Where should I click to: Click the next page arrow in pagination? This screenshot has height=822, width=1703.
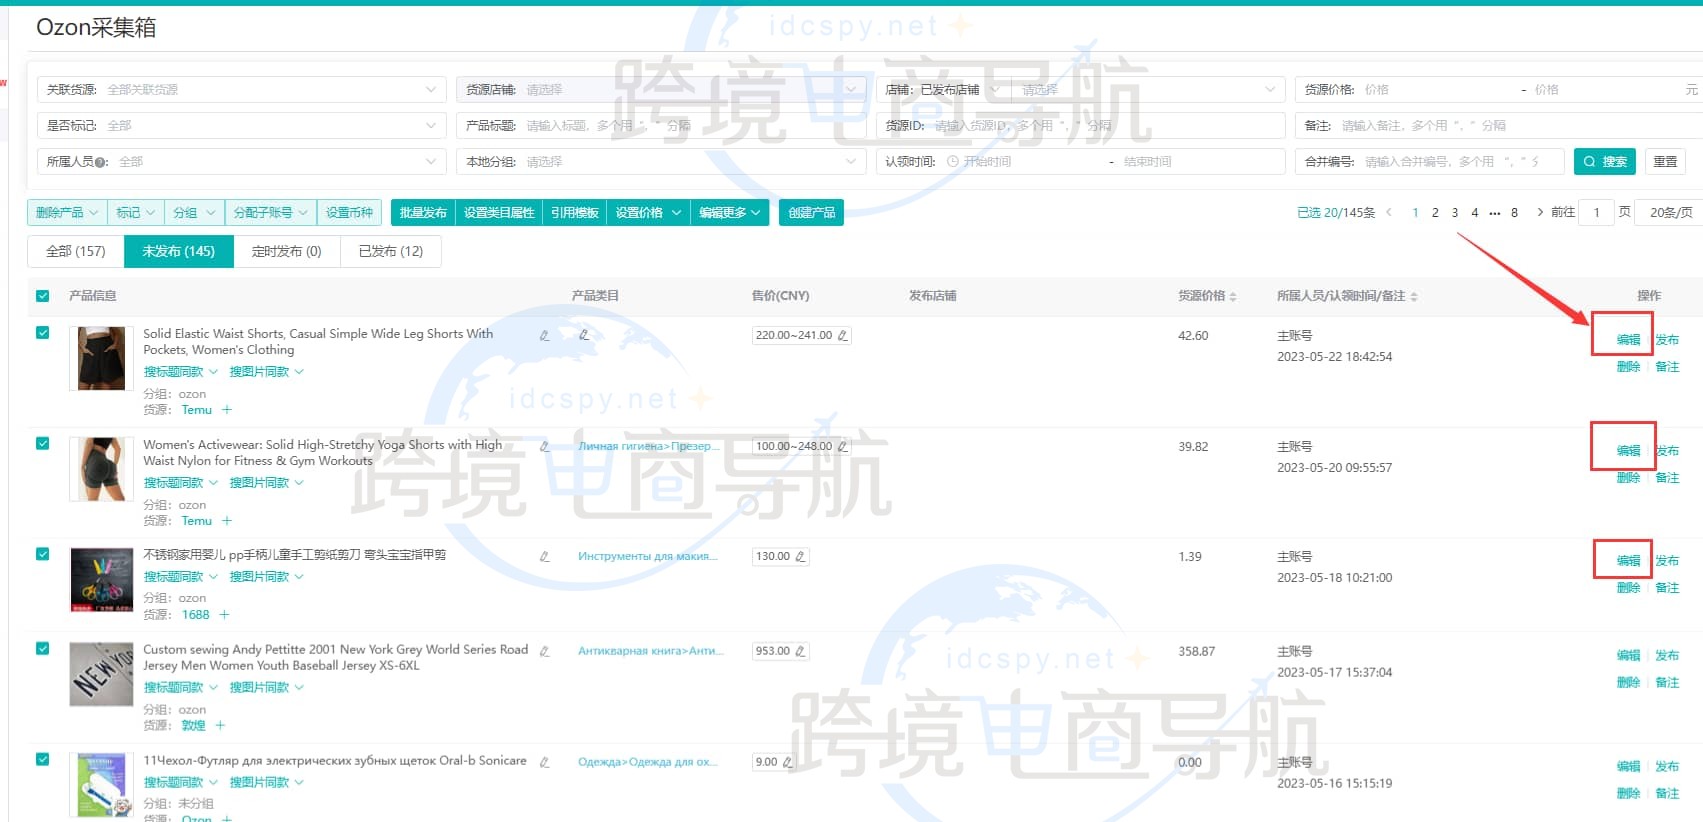point(1539,212)
